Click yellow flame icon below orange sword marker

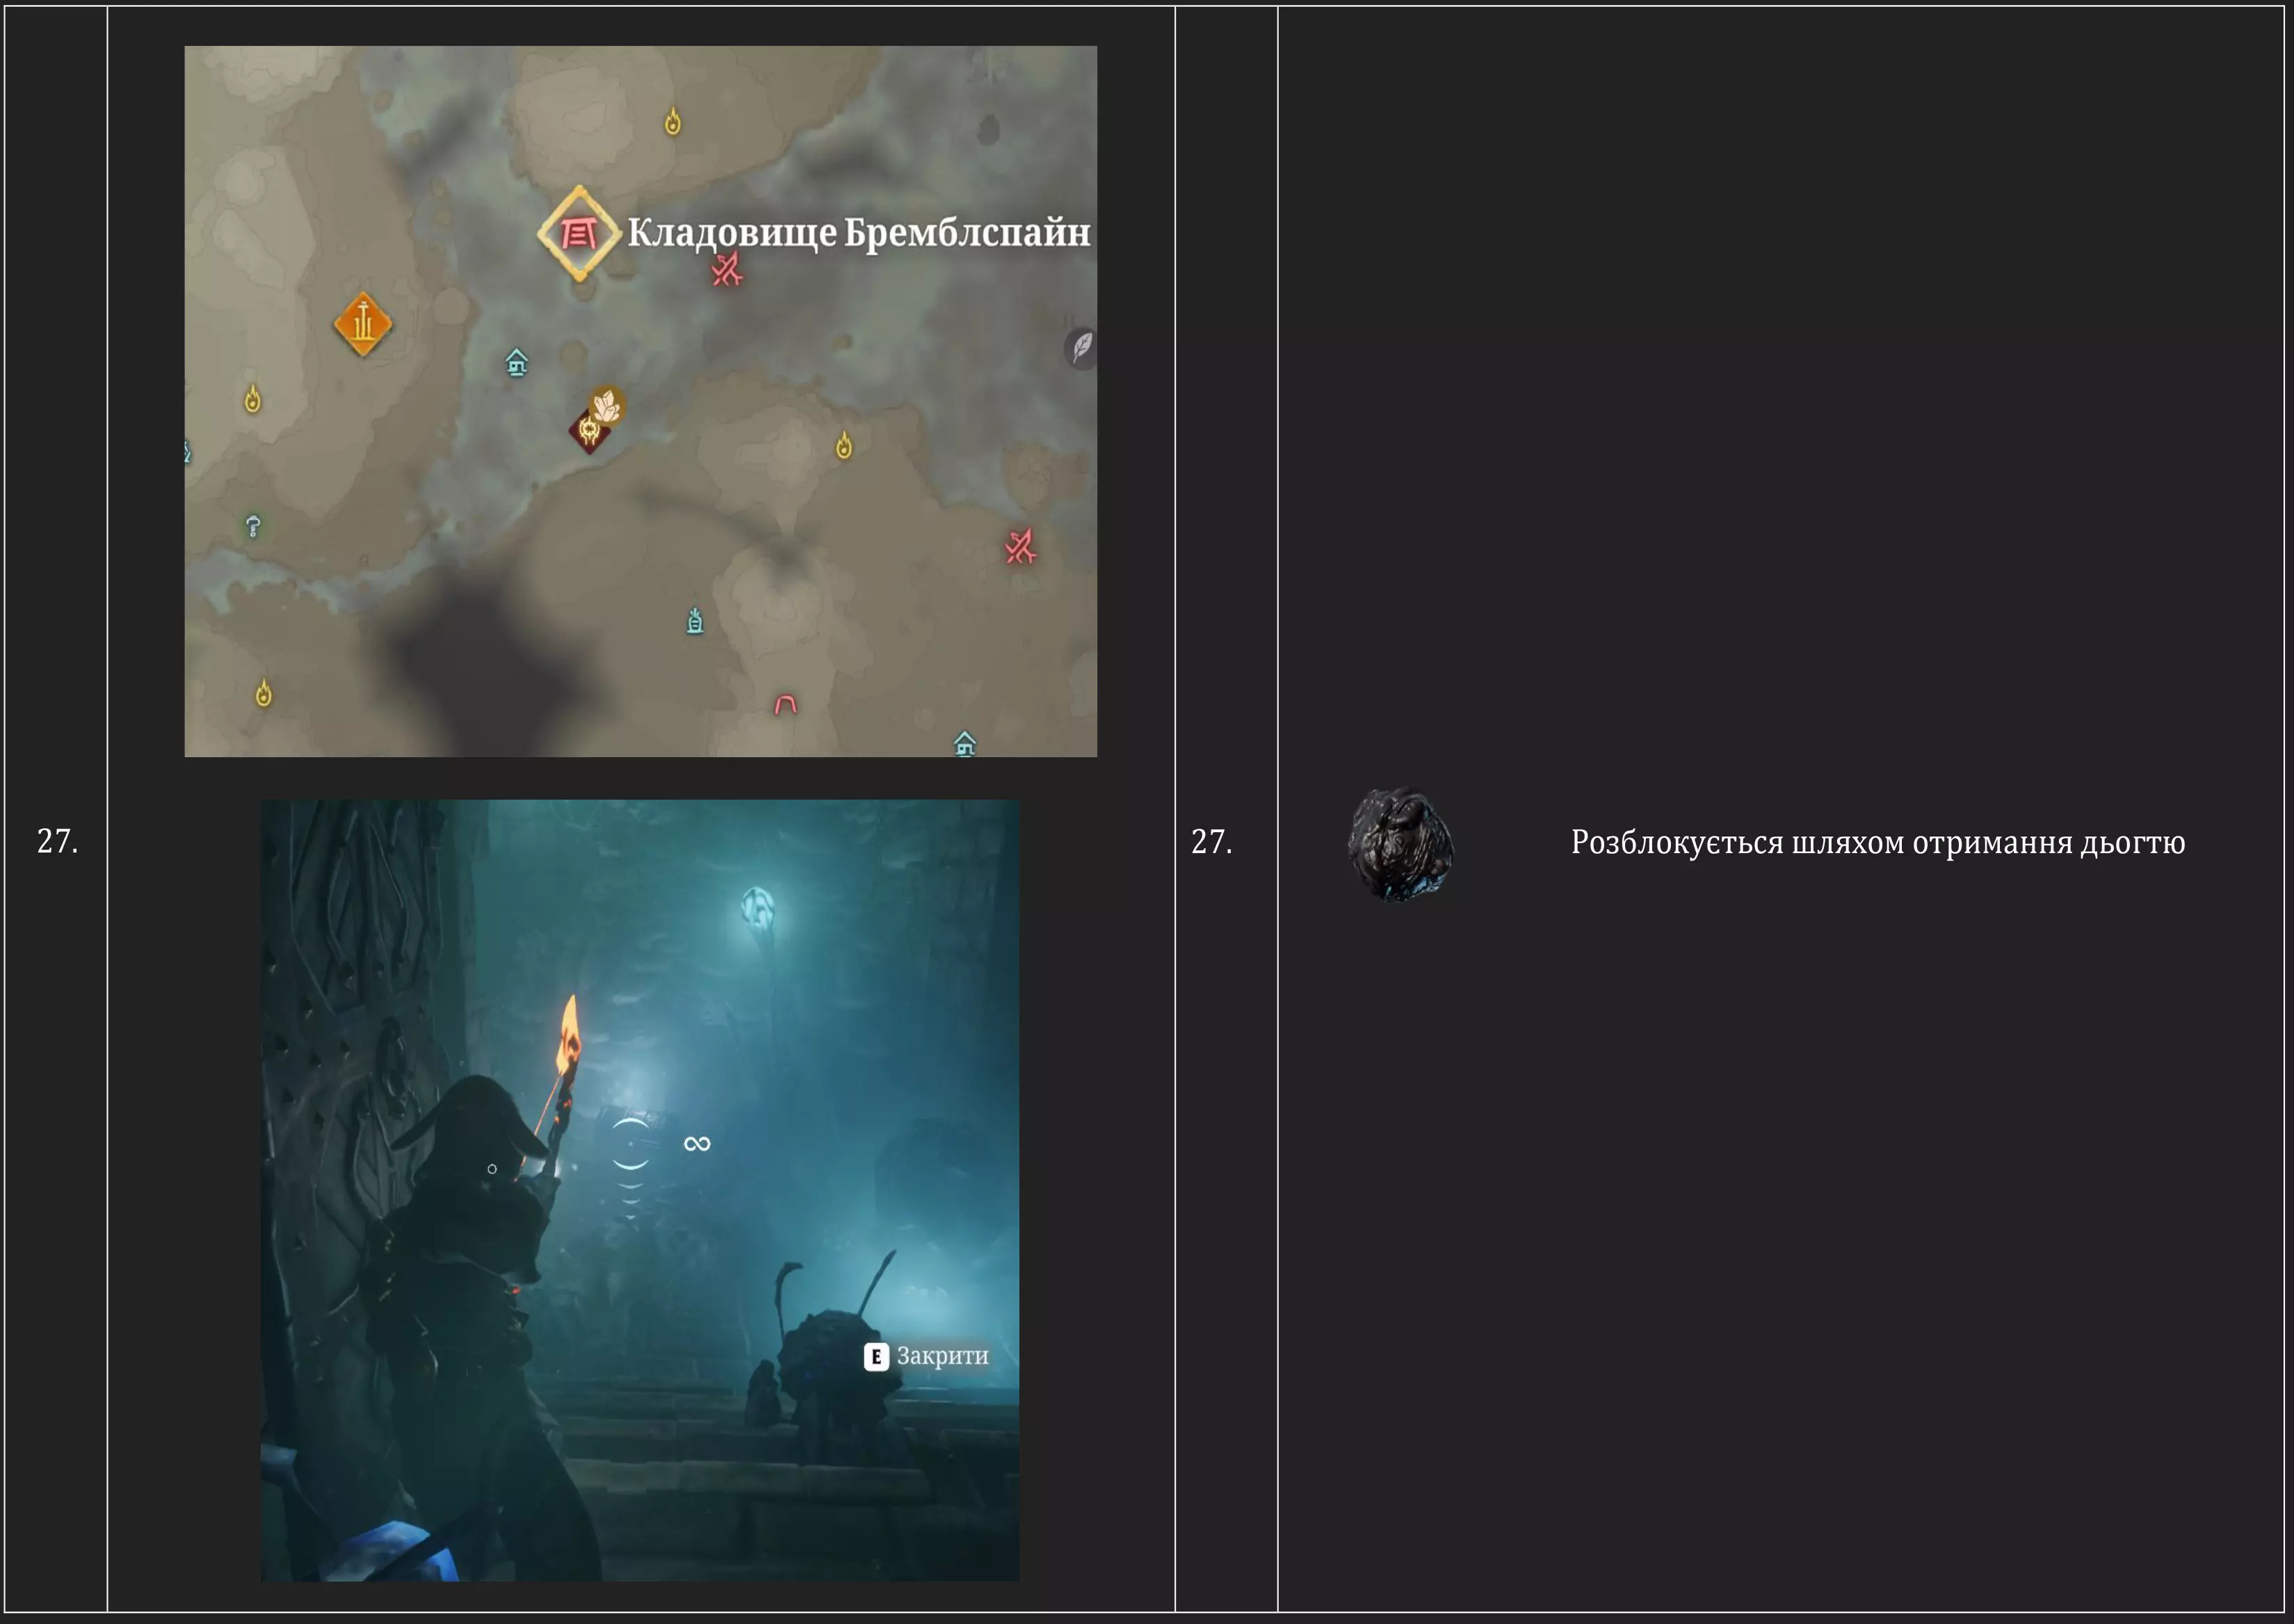(253, 400)
